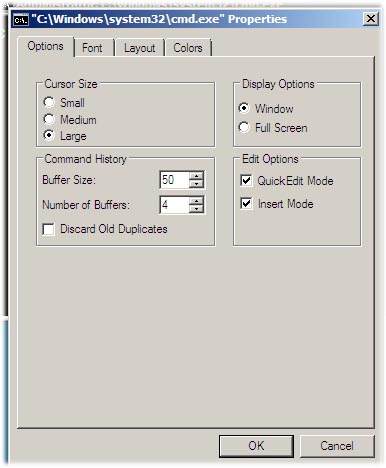Click the OK button

256,446
